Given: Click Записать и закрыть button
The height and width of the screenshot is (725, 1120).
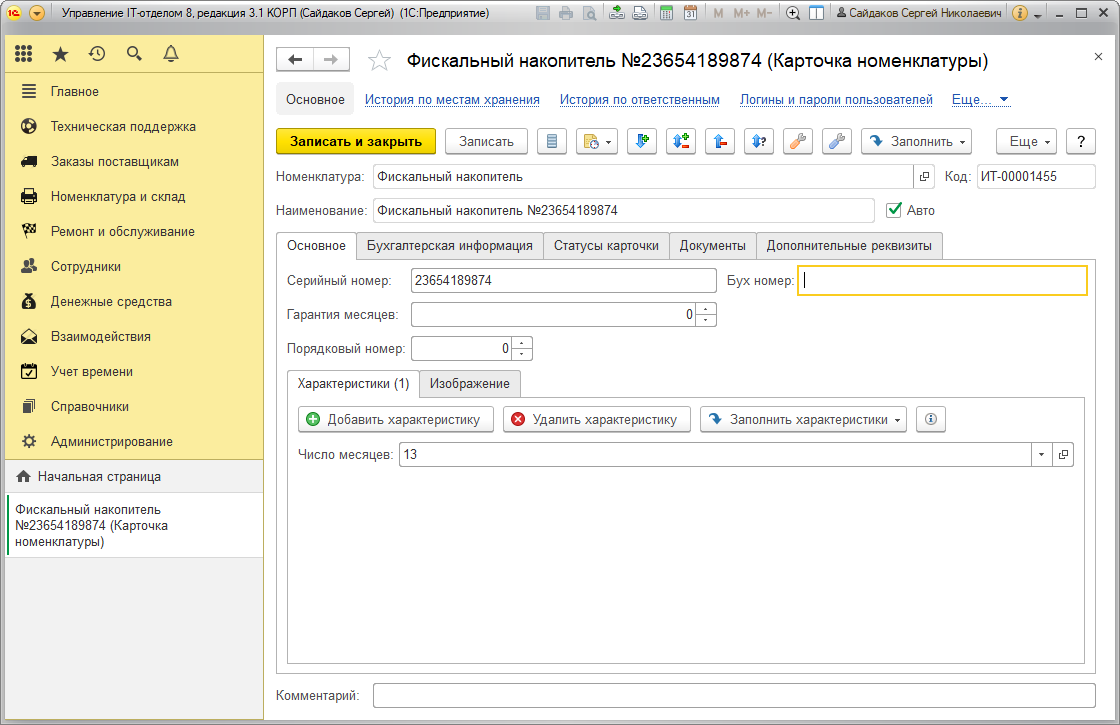Looking at the screenshot, I should click(x=356, y=141).
